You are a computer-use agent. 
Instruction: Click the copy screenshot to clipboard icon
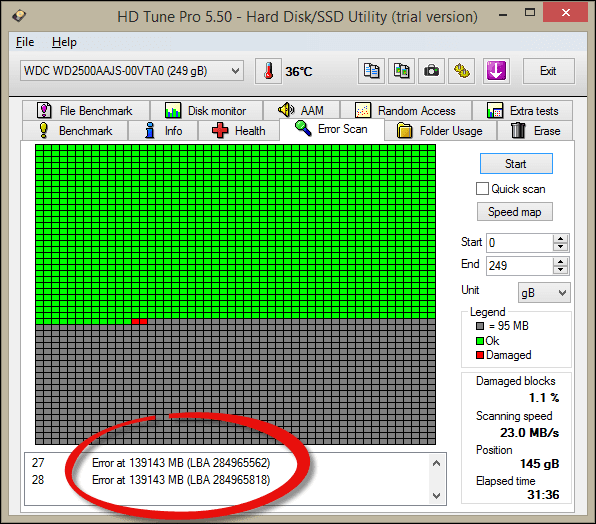click(x=401, y=71)
